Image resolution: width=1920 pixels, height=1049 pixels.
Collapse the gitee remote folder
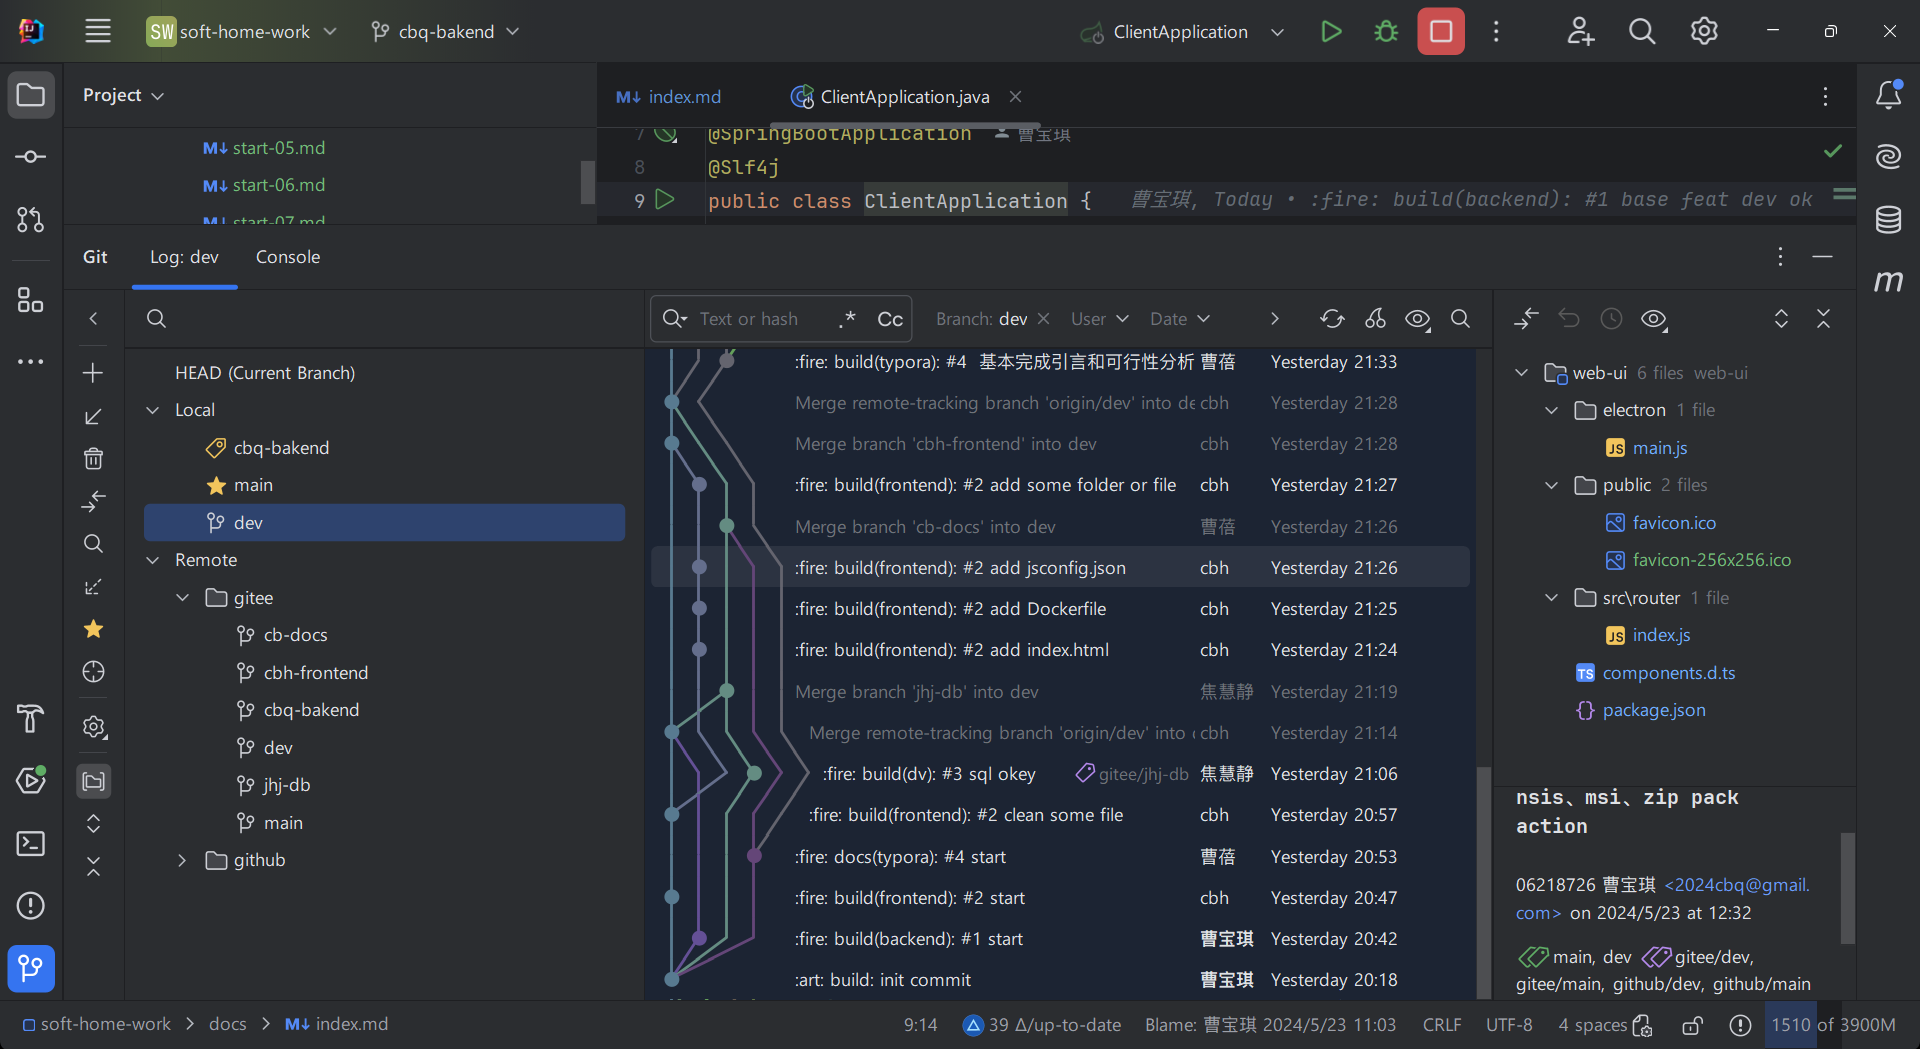pyautogui.click(x=182, y=598)
